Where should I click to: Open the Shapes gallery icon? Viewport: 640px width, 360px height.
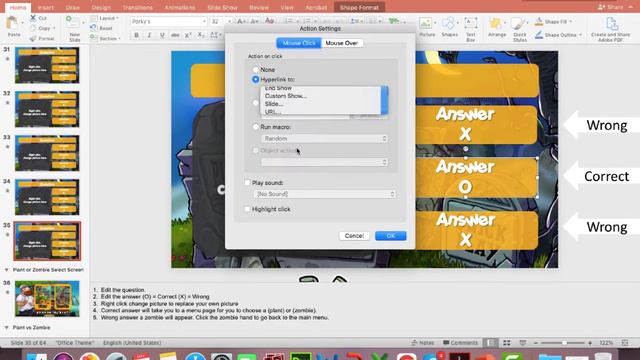point(449,23)
